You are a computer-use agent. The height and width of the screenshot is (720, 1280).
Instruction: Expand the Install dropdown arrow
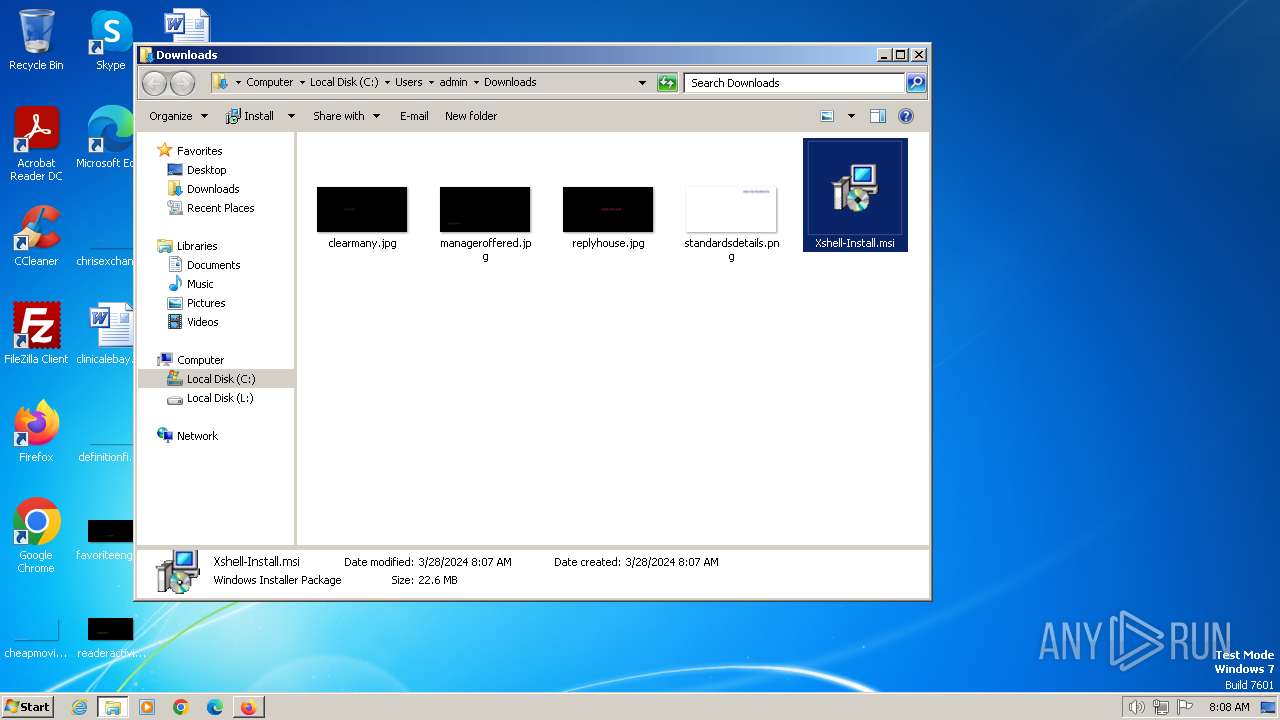291,116
